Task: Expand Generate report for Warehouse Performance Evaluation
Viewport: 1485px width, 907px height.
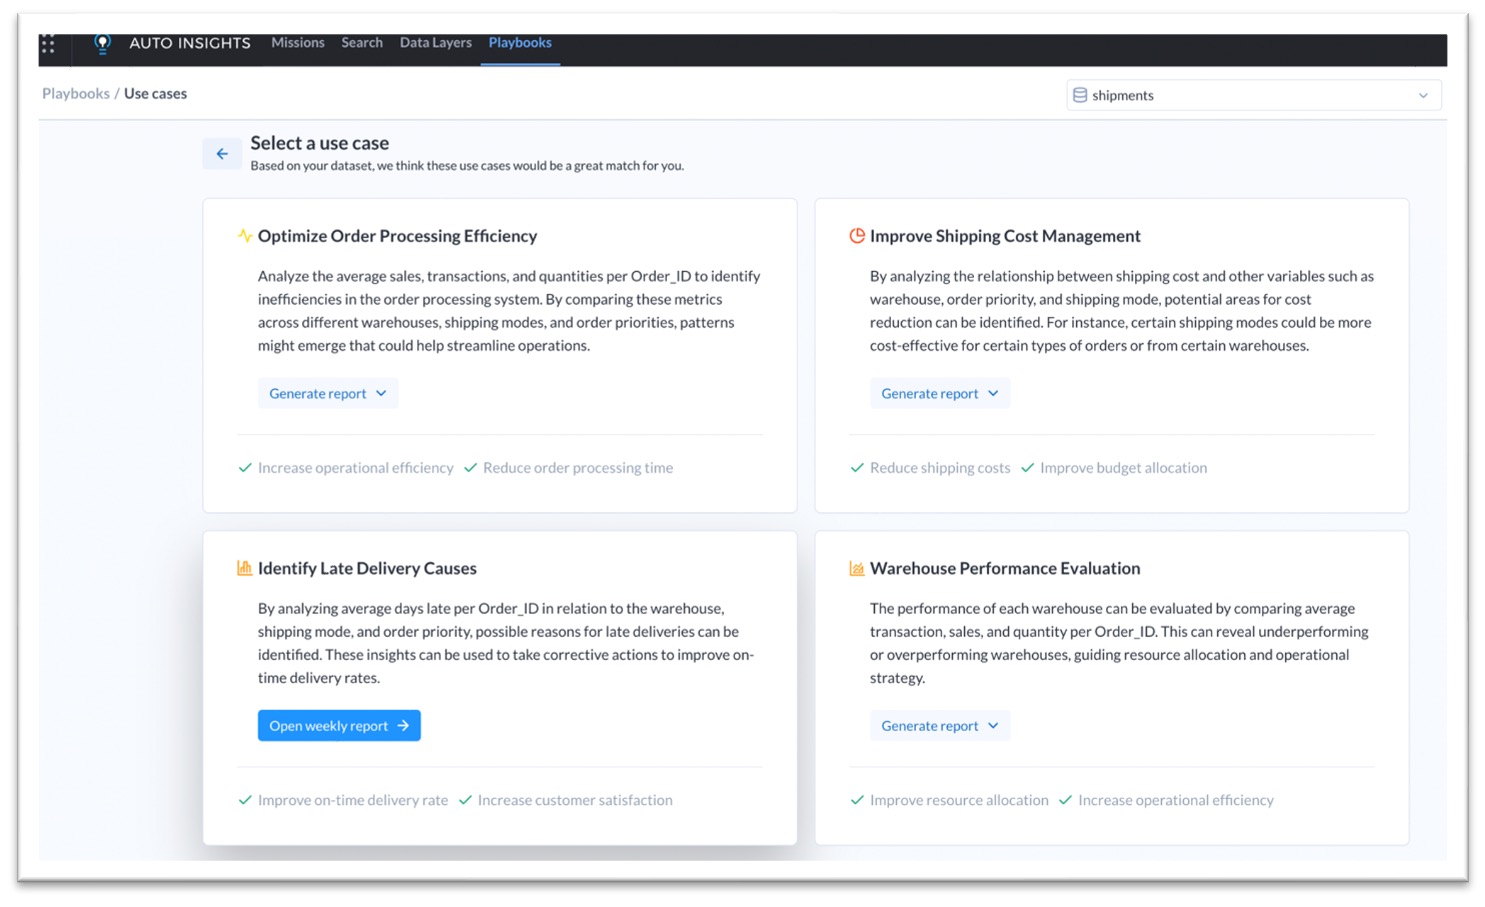Action: pyautogui.click(x=940, y=726)
